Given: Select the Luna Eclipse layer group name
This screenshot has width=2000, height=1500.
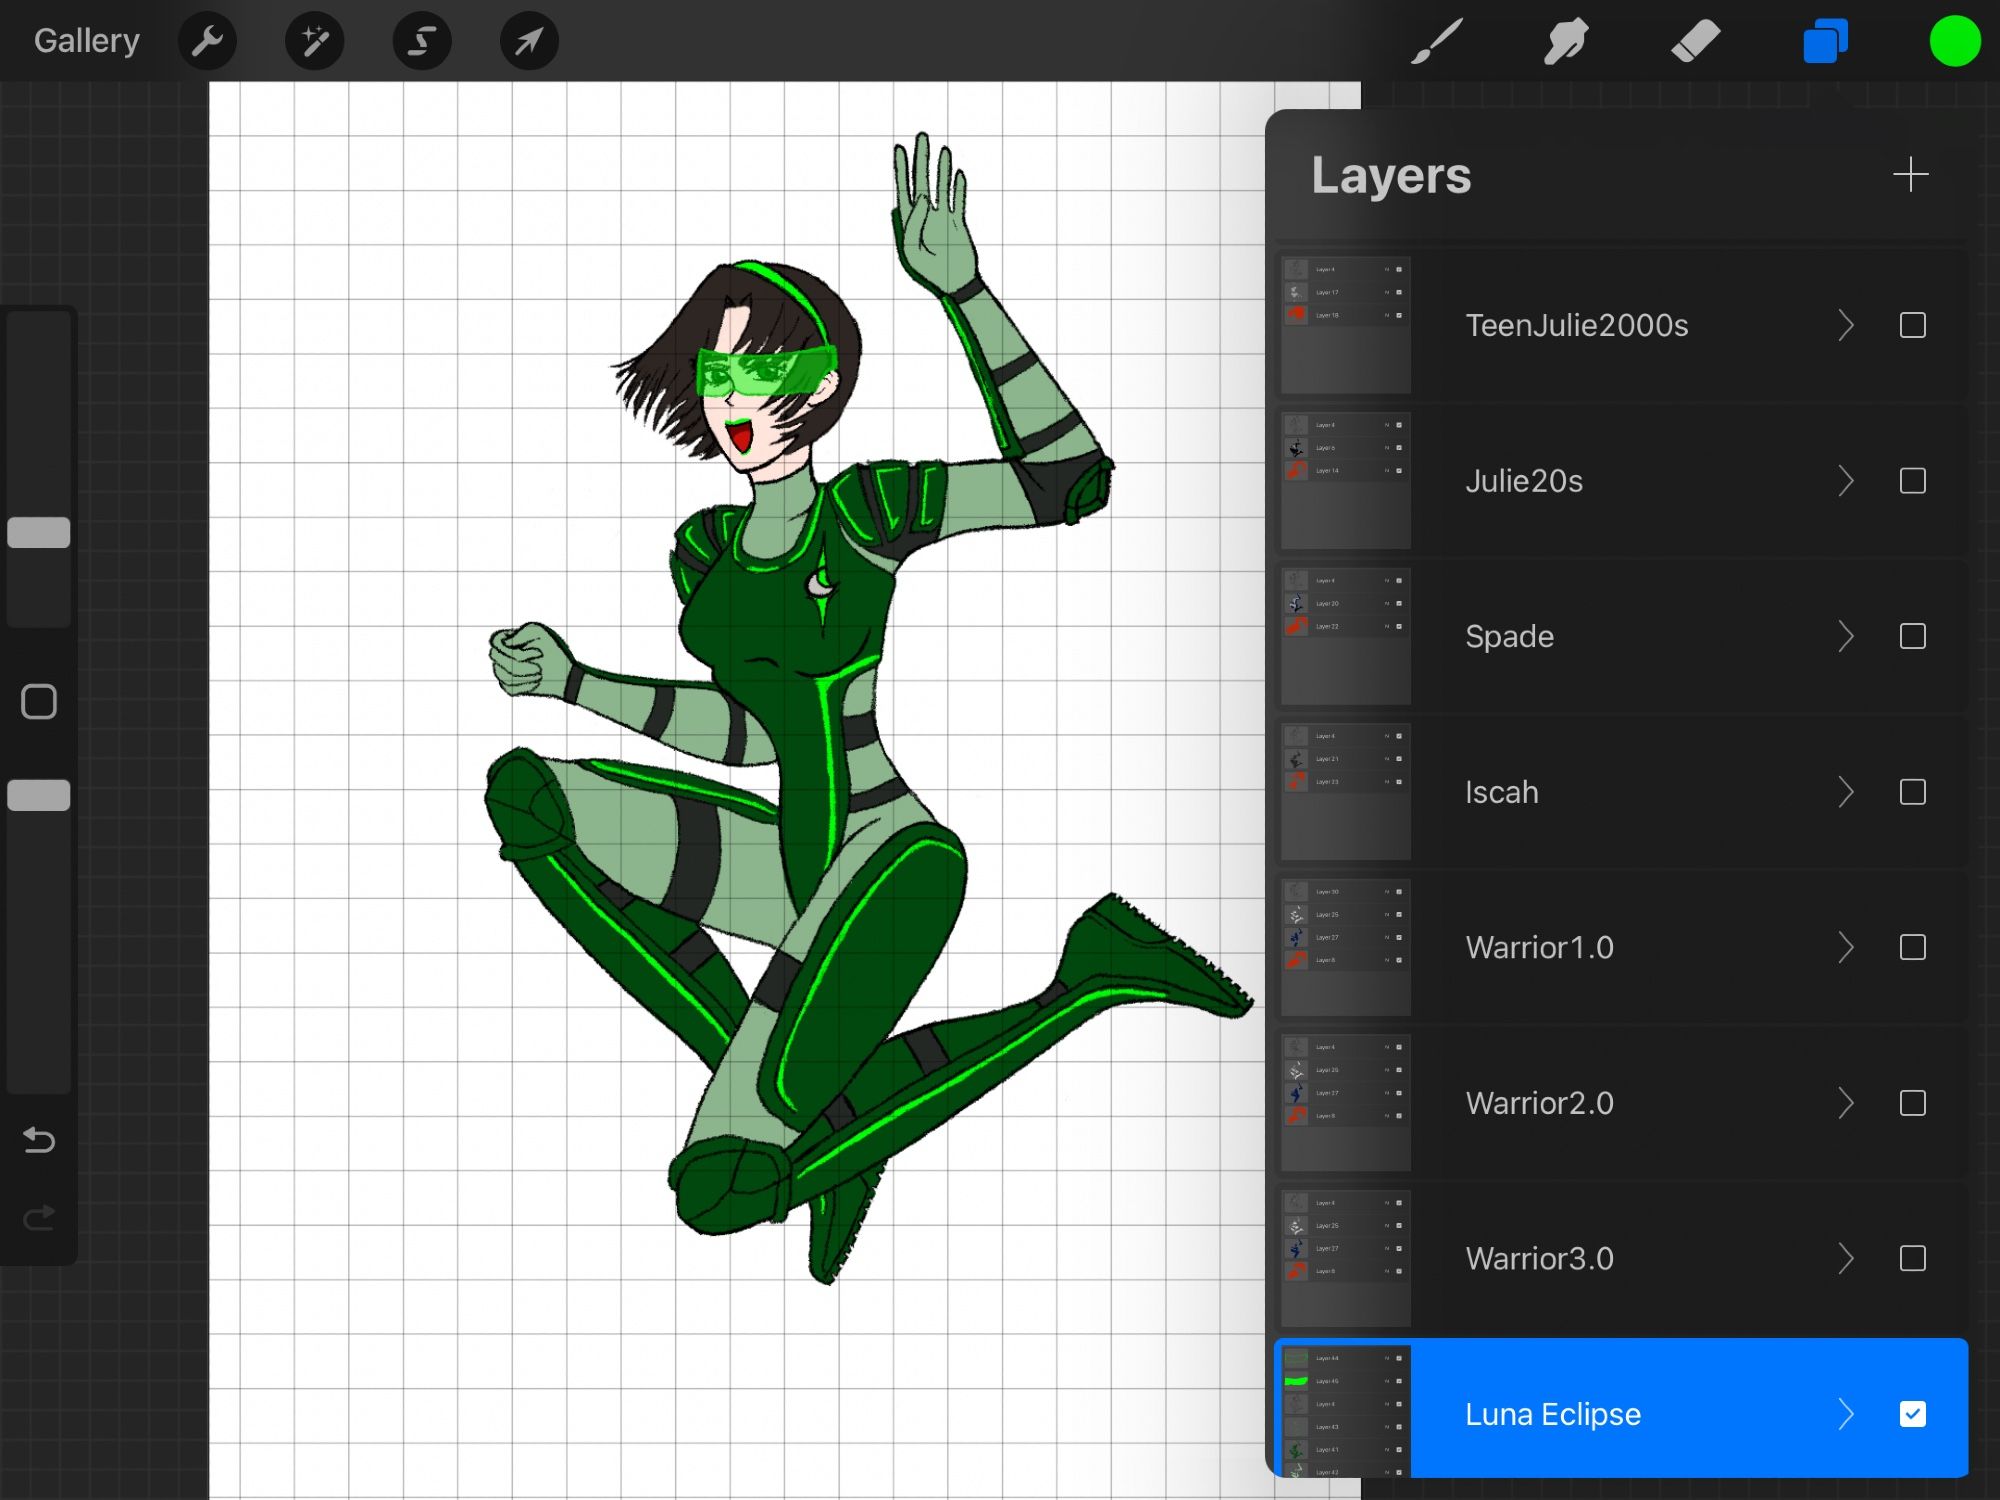Looking at the screenshot, I should (1552, 1414).
